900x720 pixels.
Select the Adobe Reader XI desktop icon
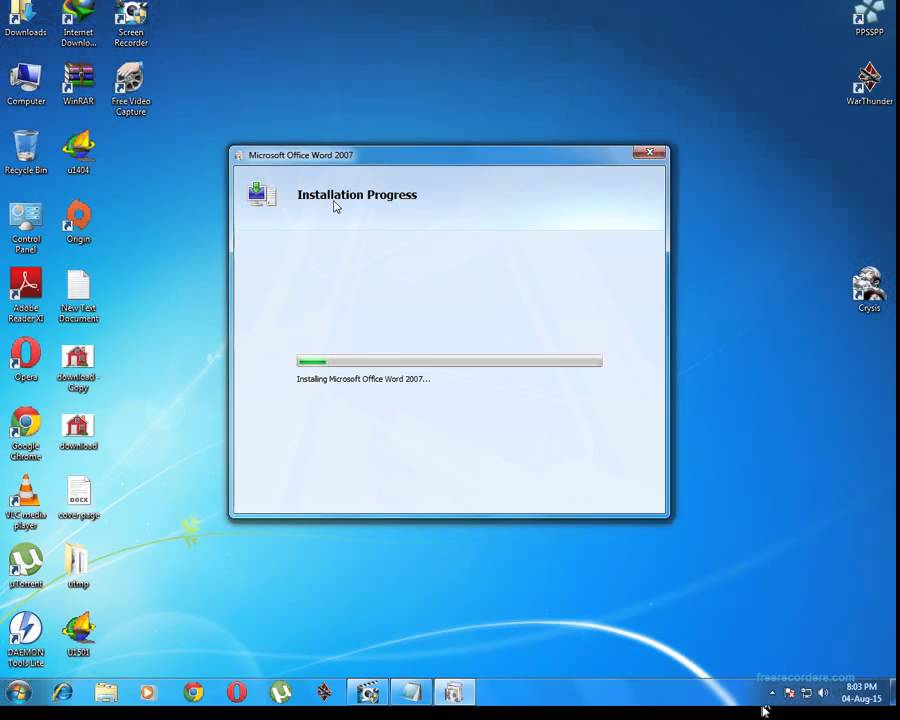tap(26, 295)
